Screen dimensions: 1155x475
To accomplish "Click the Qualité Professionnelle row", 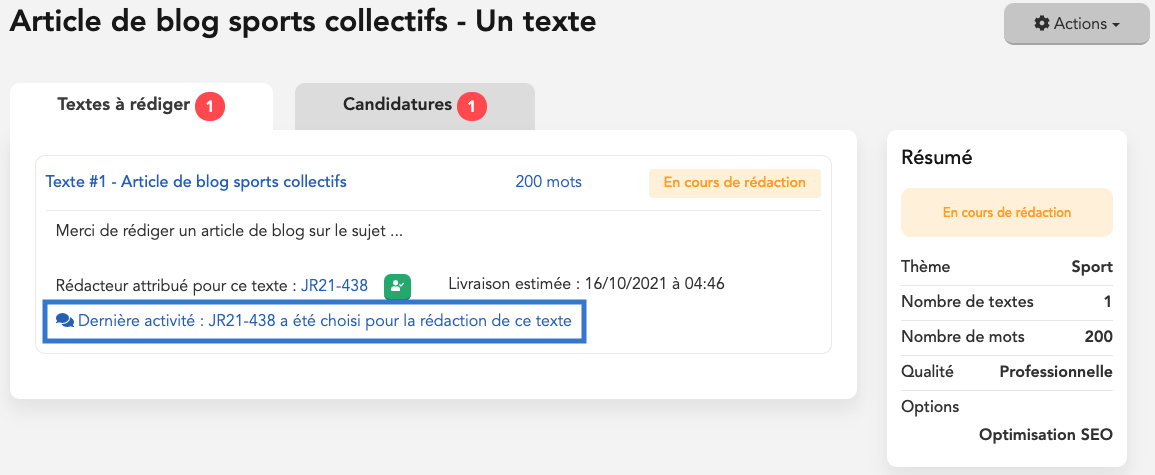I will pyautogui.click(x=1006, y=372).
